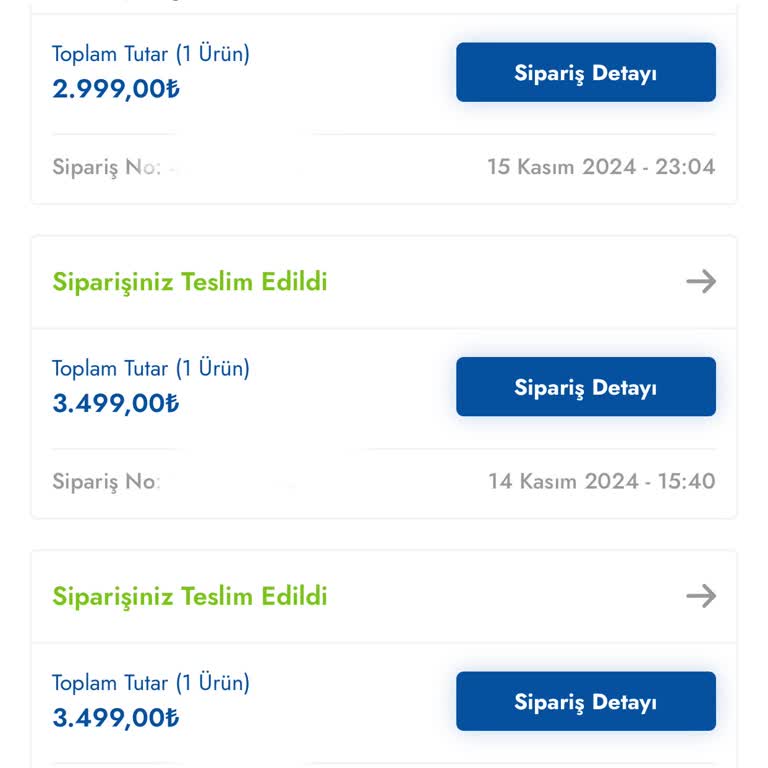
Task: Tap 'Toplam Tutar' label on the bottom-most card
Action: tap(110, 684)
